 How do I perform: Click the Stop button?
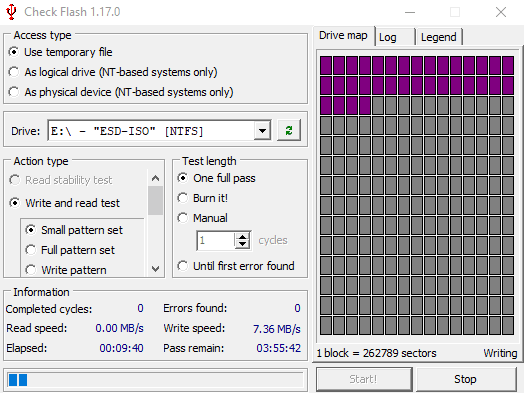[466, 379]
